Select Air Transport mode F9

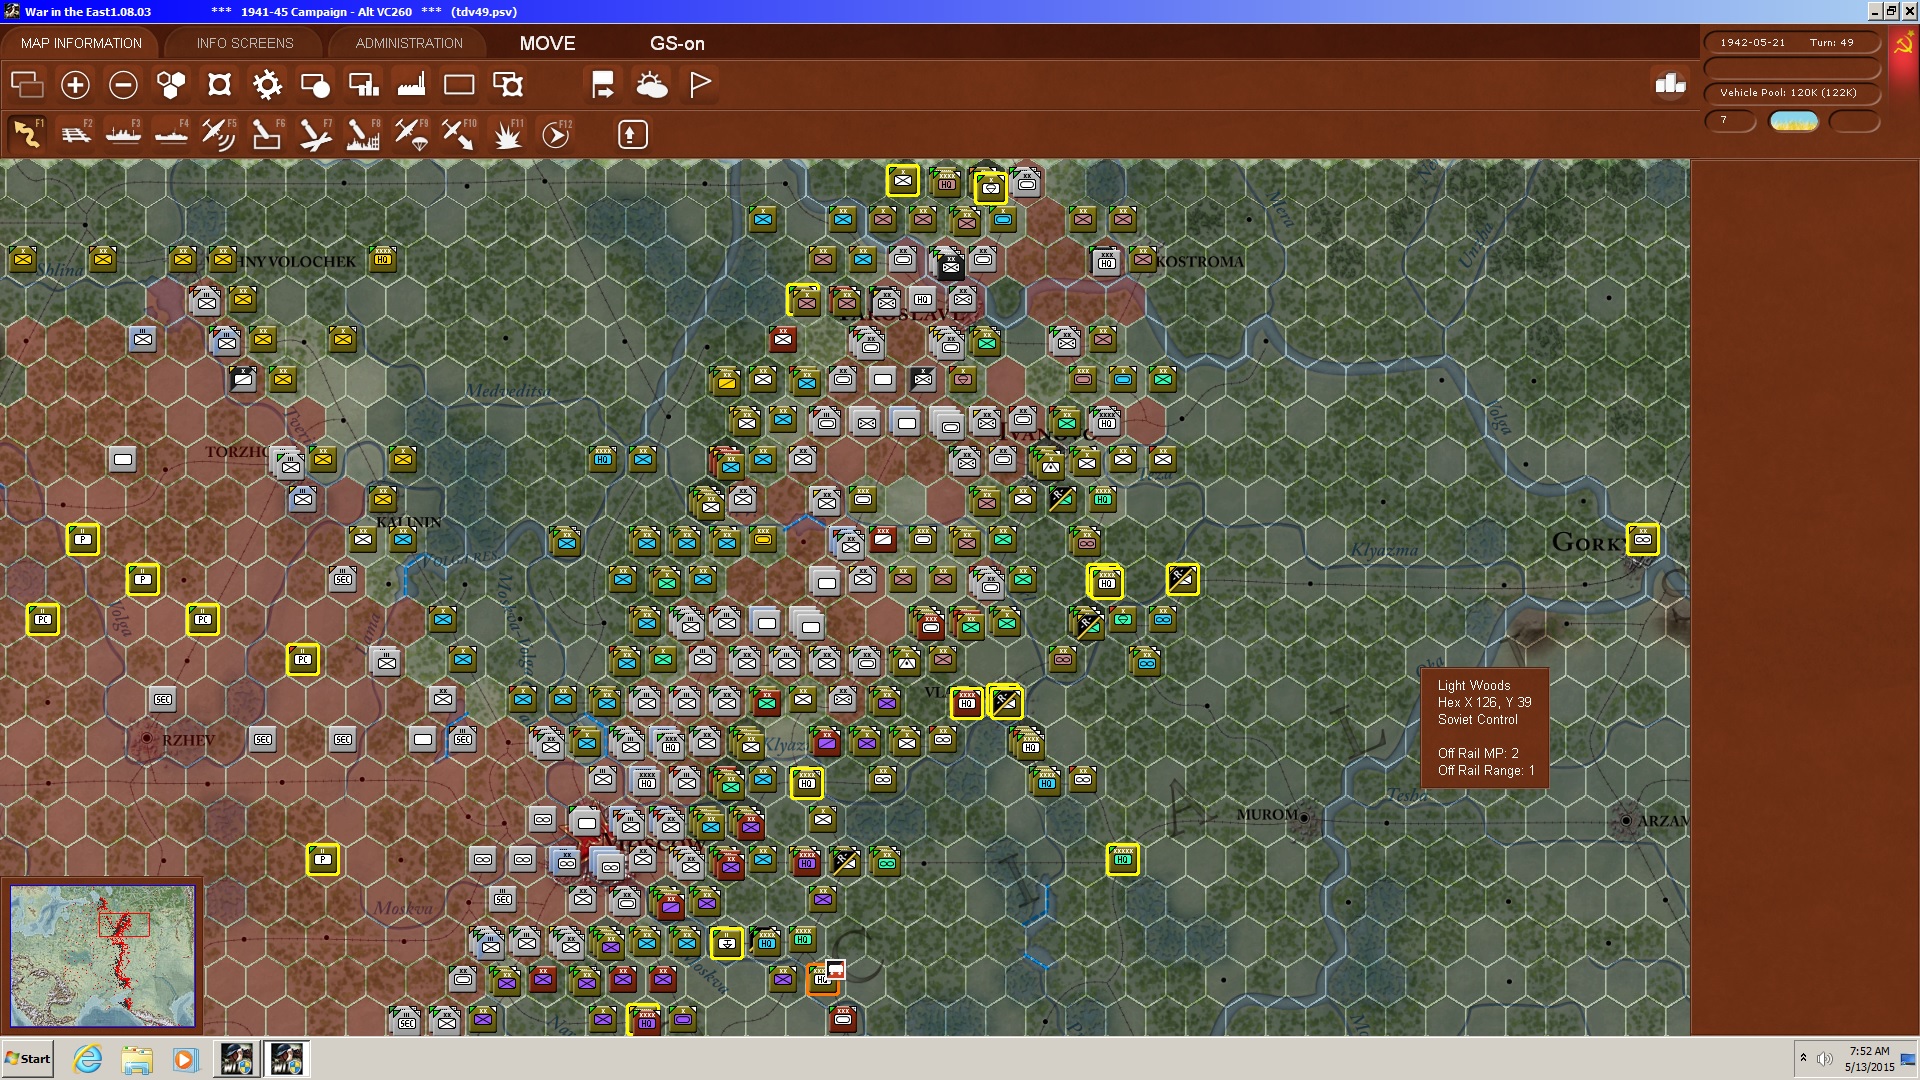[411, 133]
